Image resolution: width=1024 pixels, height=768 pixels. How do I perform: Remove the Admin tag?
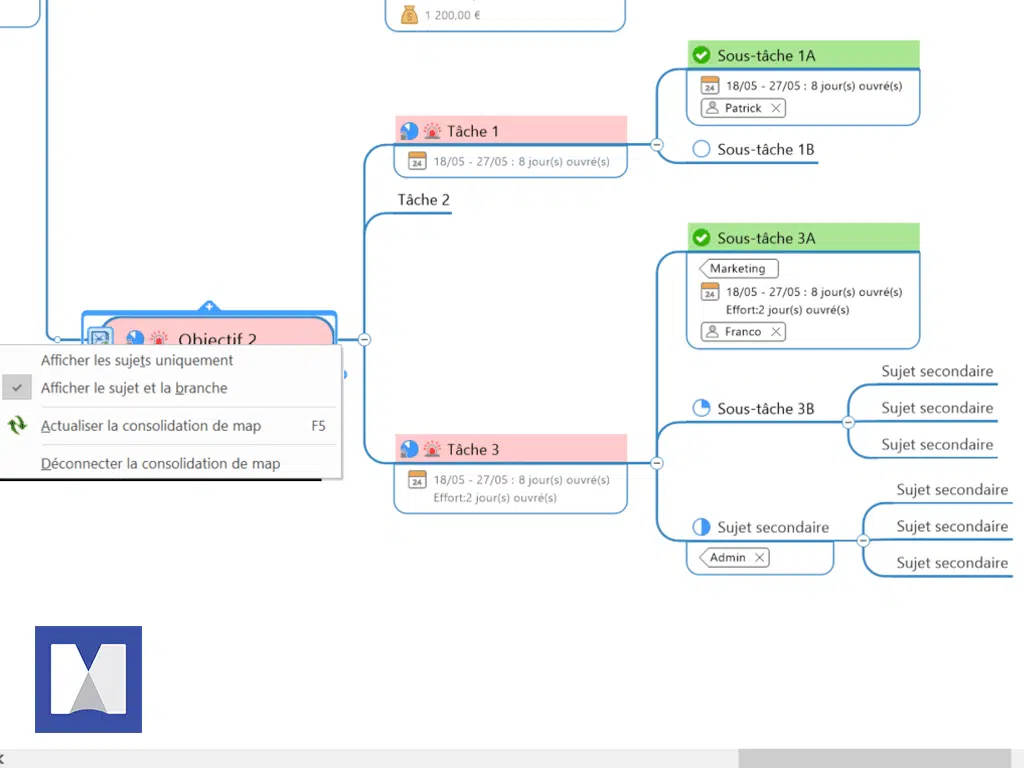coord(759,558)
